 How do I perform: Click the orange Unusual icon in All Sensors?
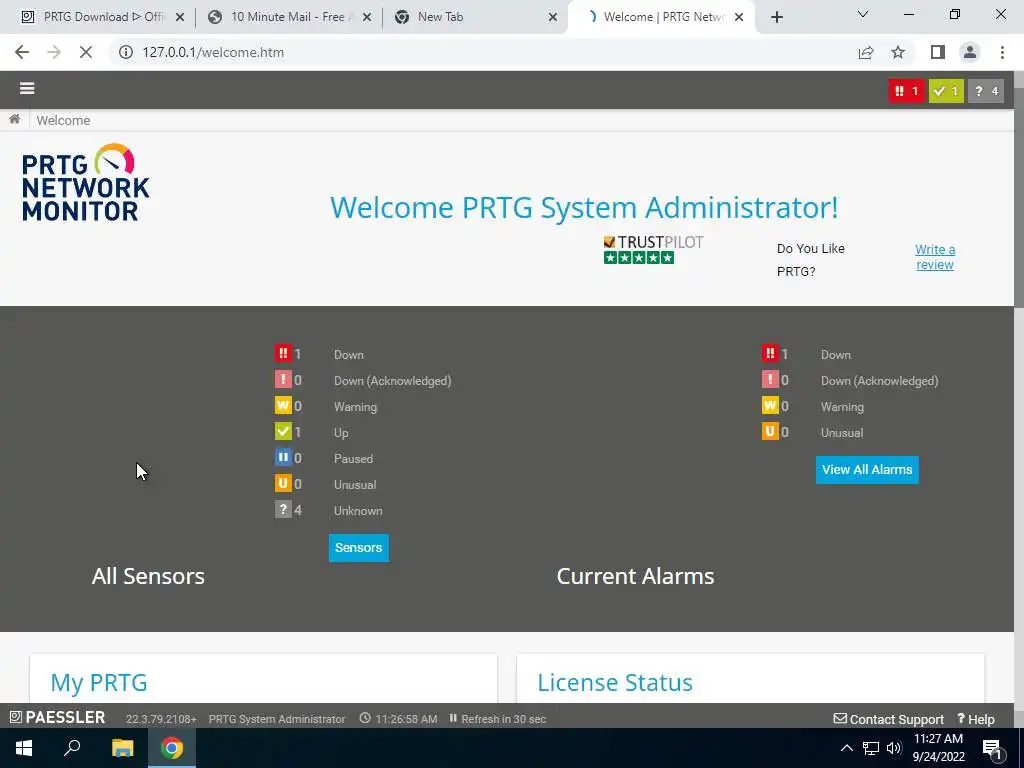coord(283,484)
